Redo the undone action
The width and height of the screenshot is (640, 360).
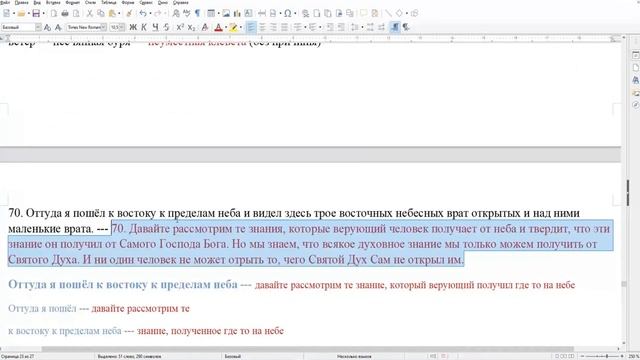[x=158, y=13]
